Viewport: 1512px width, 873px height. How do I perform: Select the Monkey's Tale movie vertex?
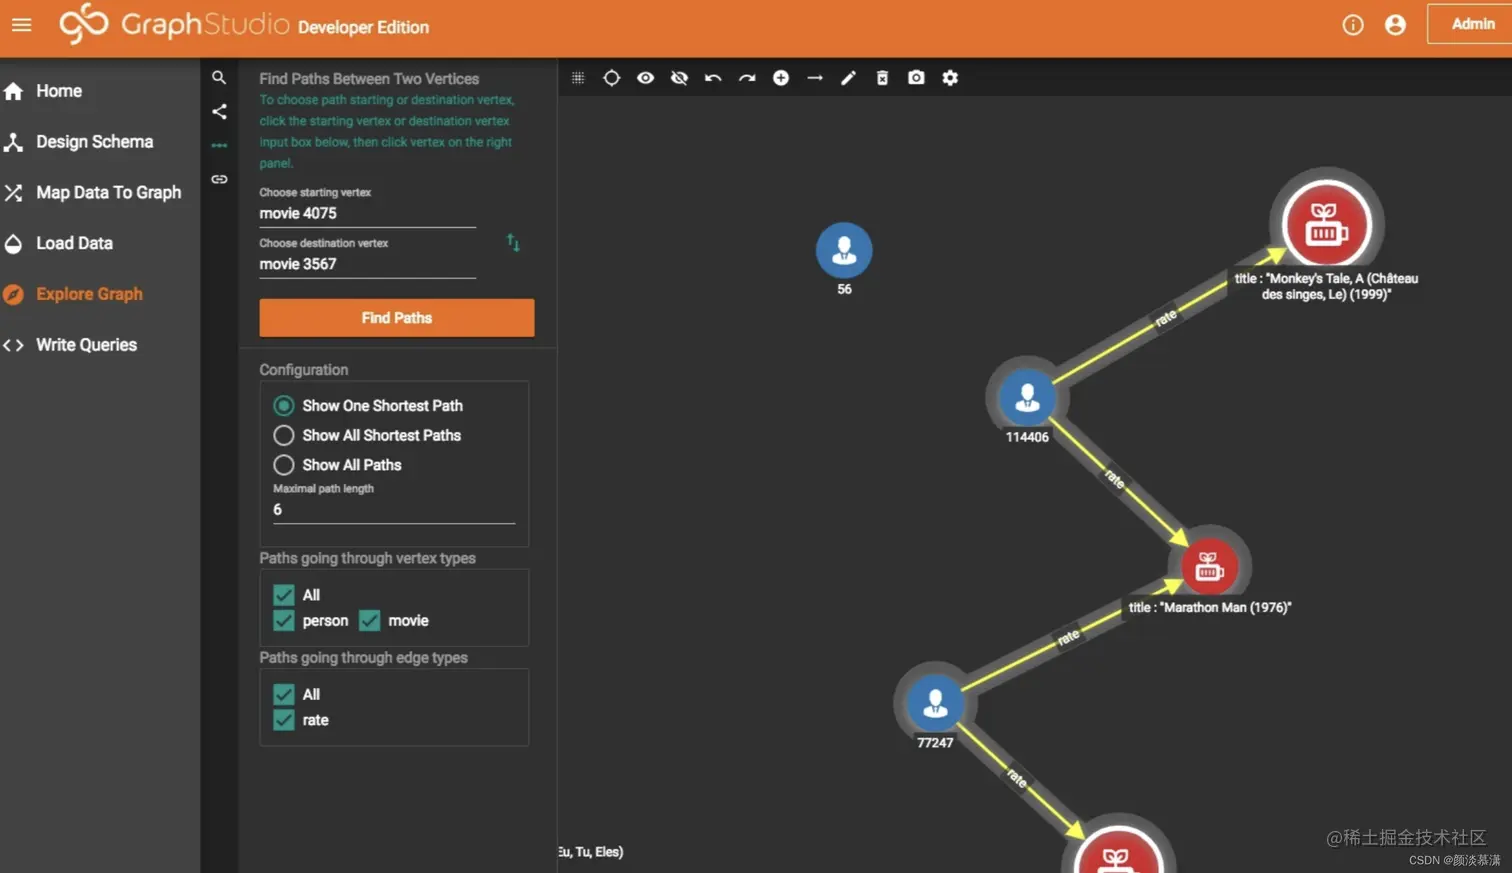[1326, 224]
